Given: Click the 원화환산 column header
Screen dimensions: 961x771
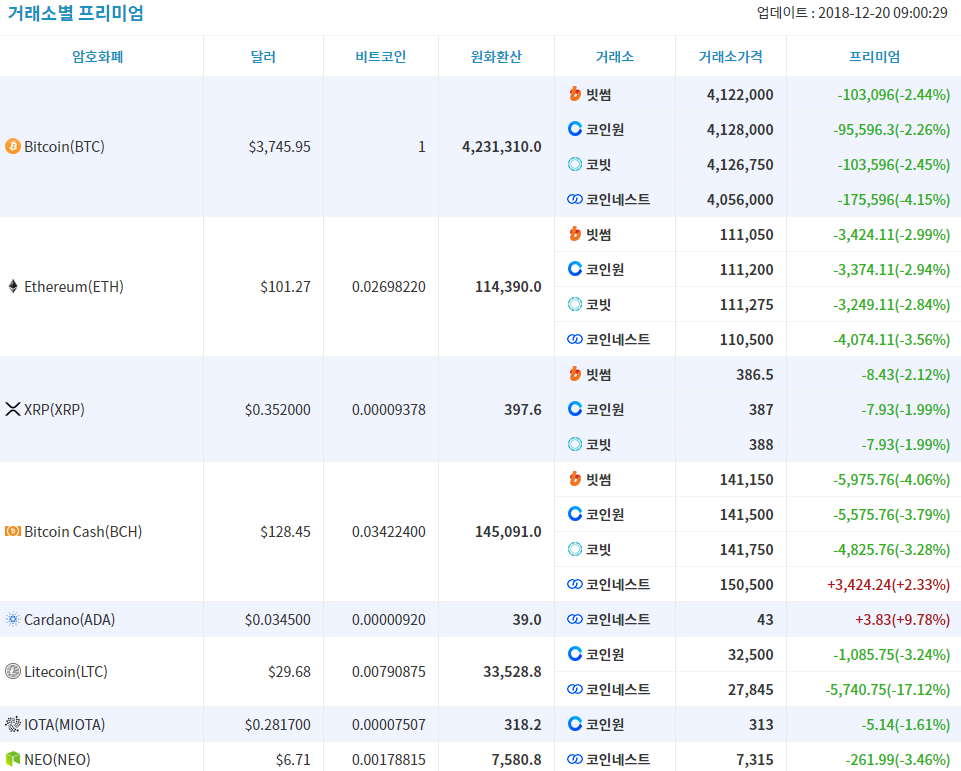Looking at the screenshot, I should point(496,56).
